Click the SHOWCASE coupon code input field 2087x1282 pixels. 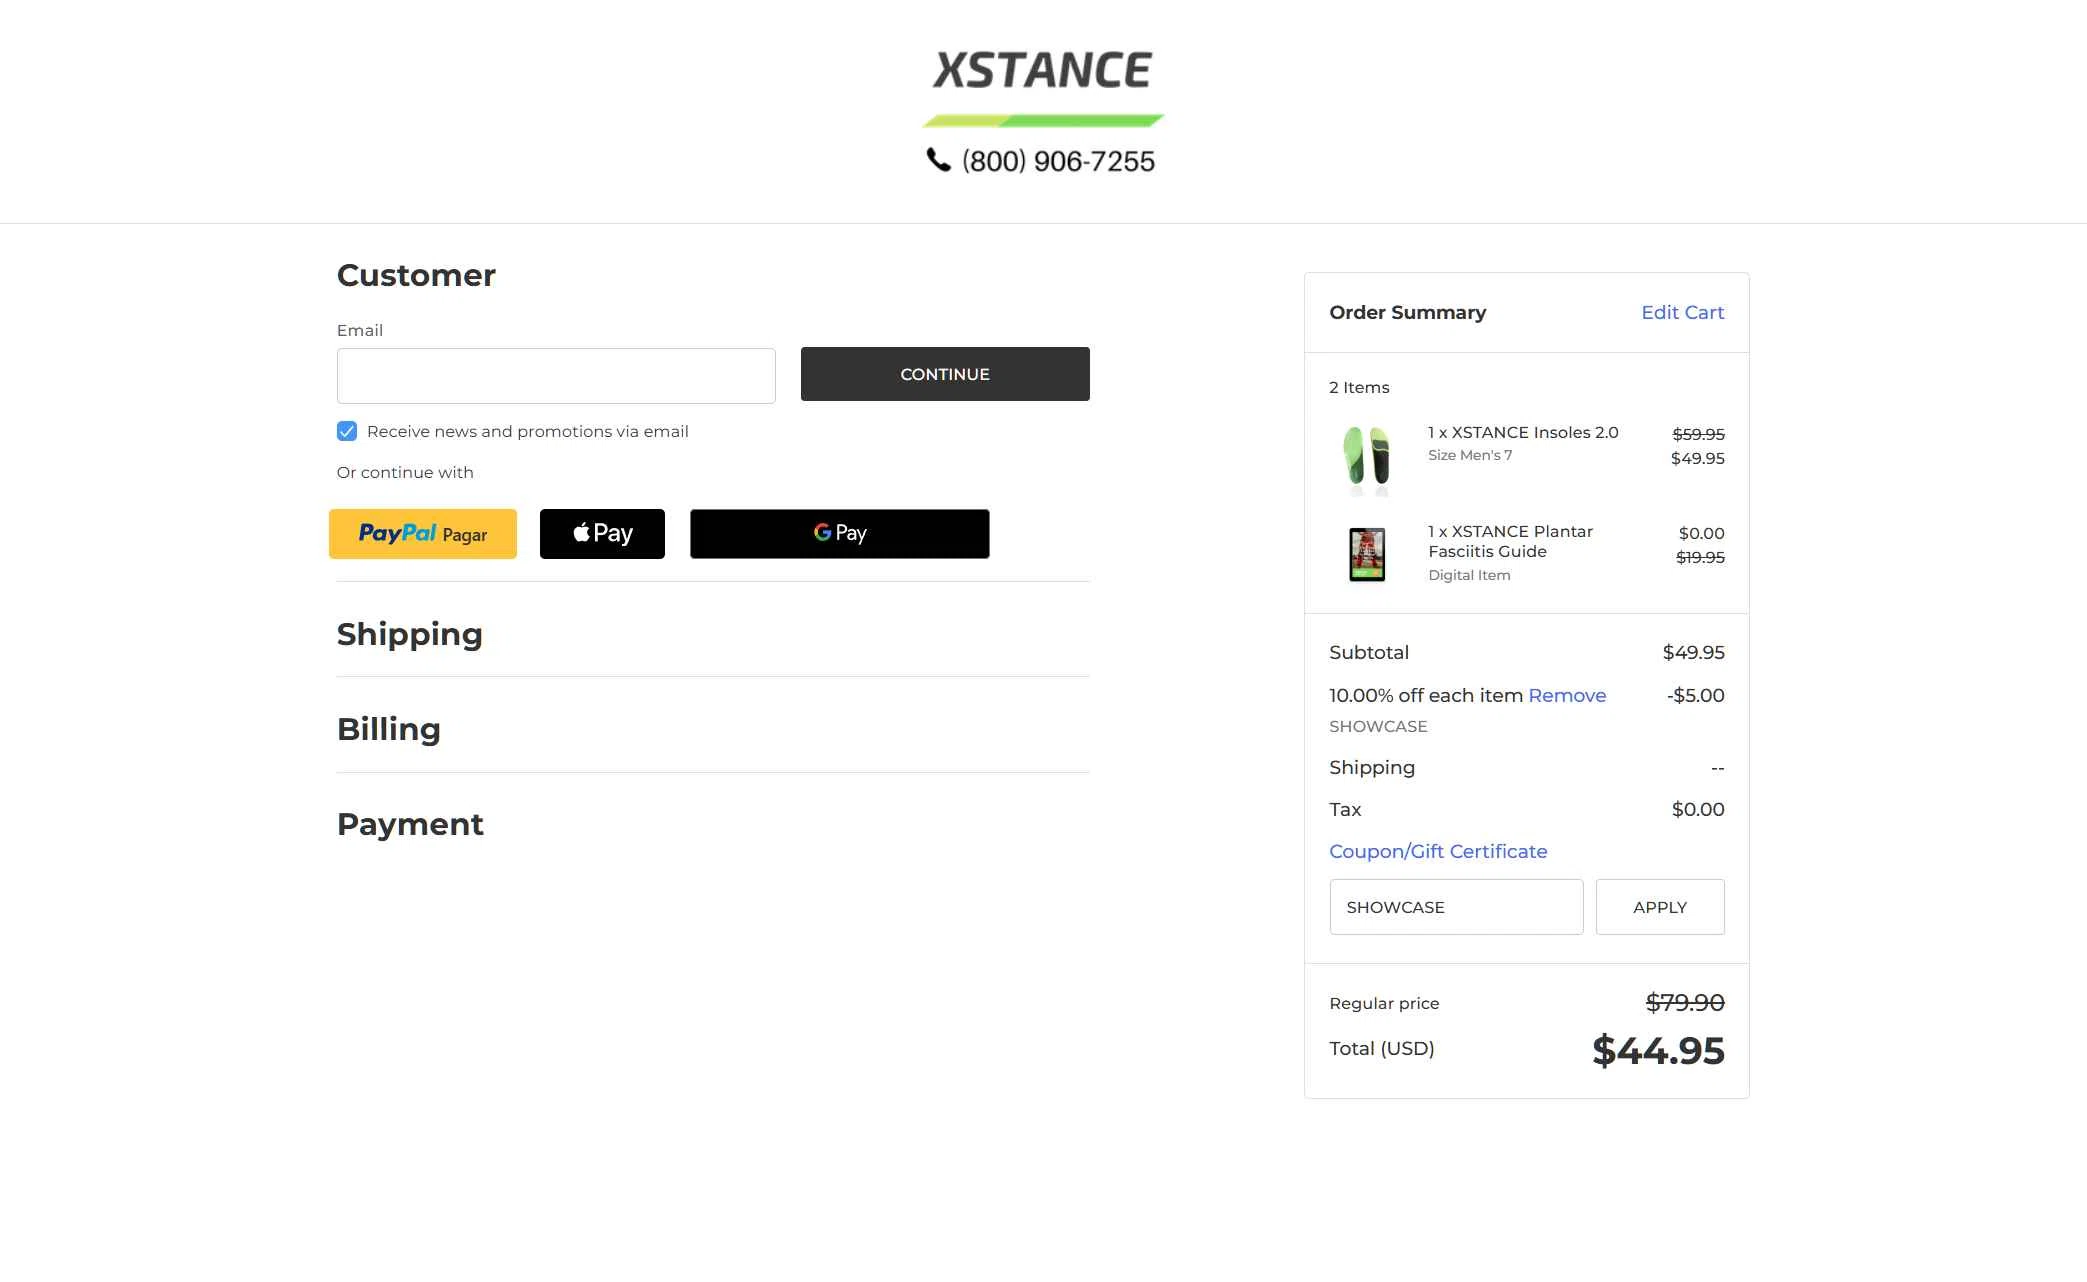pos(1456,906)
